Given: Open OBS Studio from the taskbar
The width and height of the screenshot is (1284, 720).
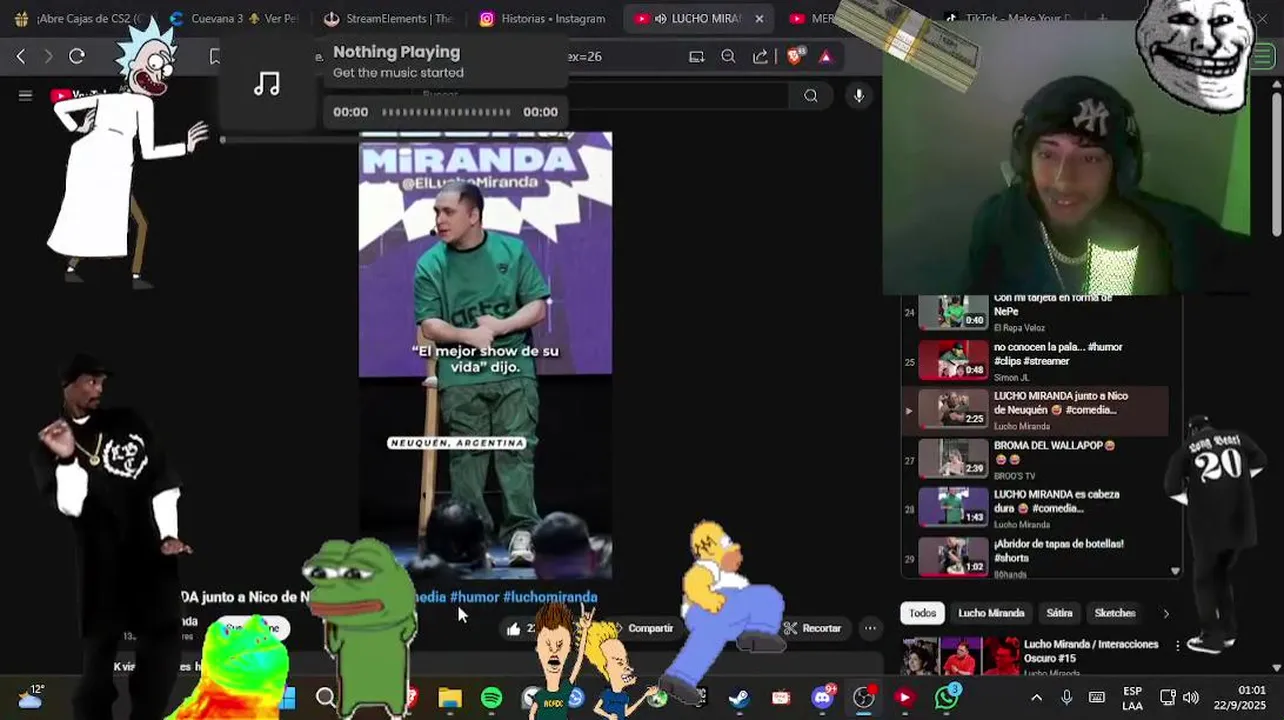Looking at the screenshot, I should pos(864,698).
